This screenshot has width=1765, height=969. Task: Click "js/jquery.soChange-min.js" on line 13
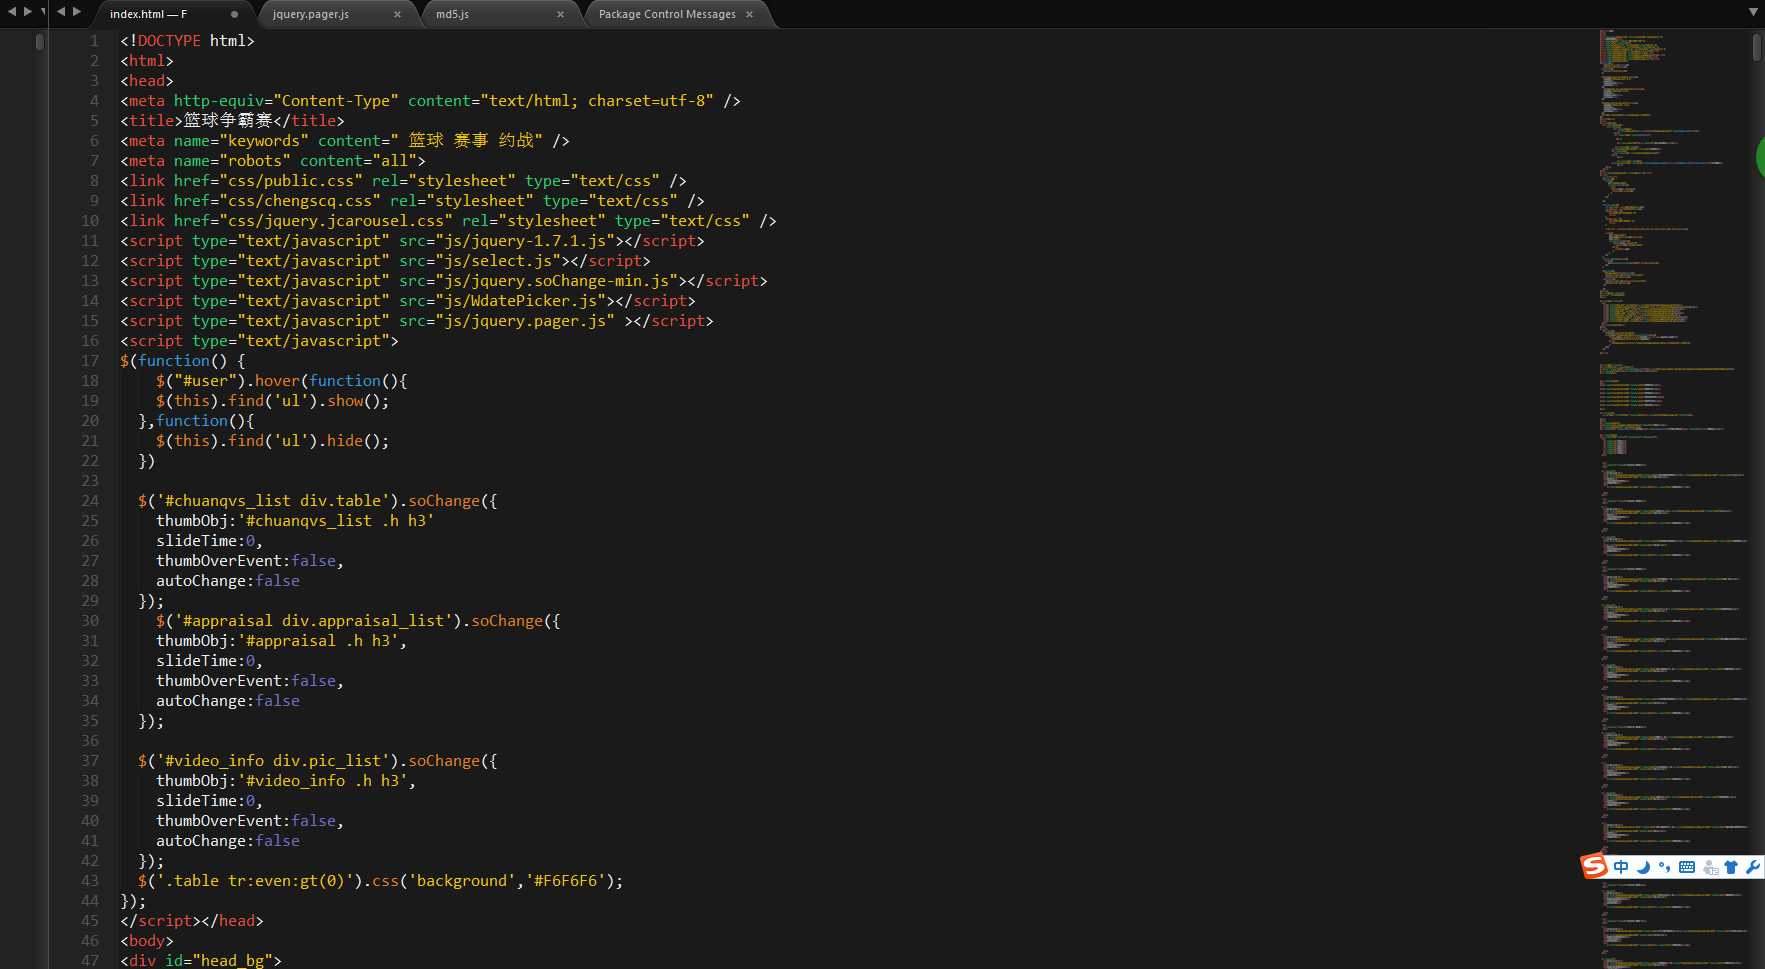tap(557, 281)
